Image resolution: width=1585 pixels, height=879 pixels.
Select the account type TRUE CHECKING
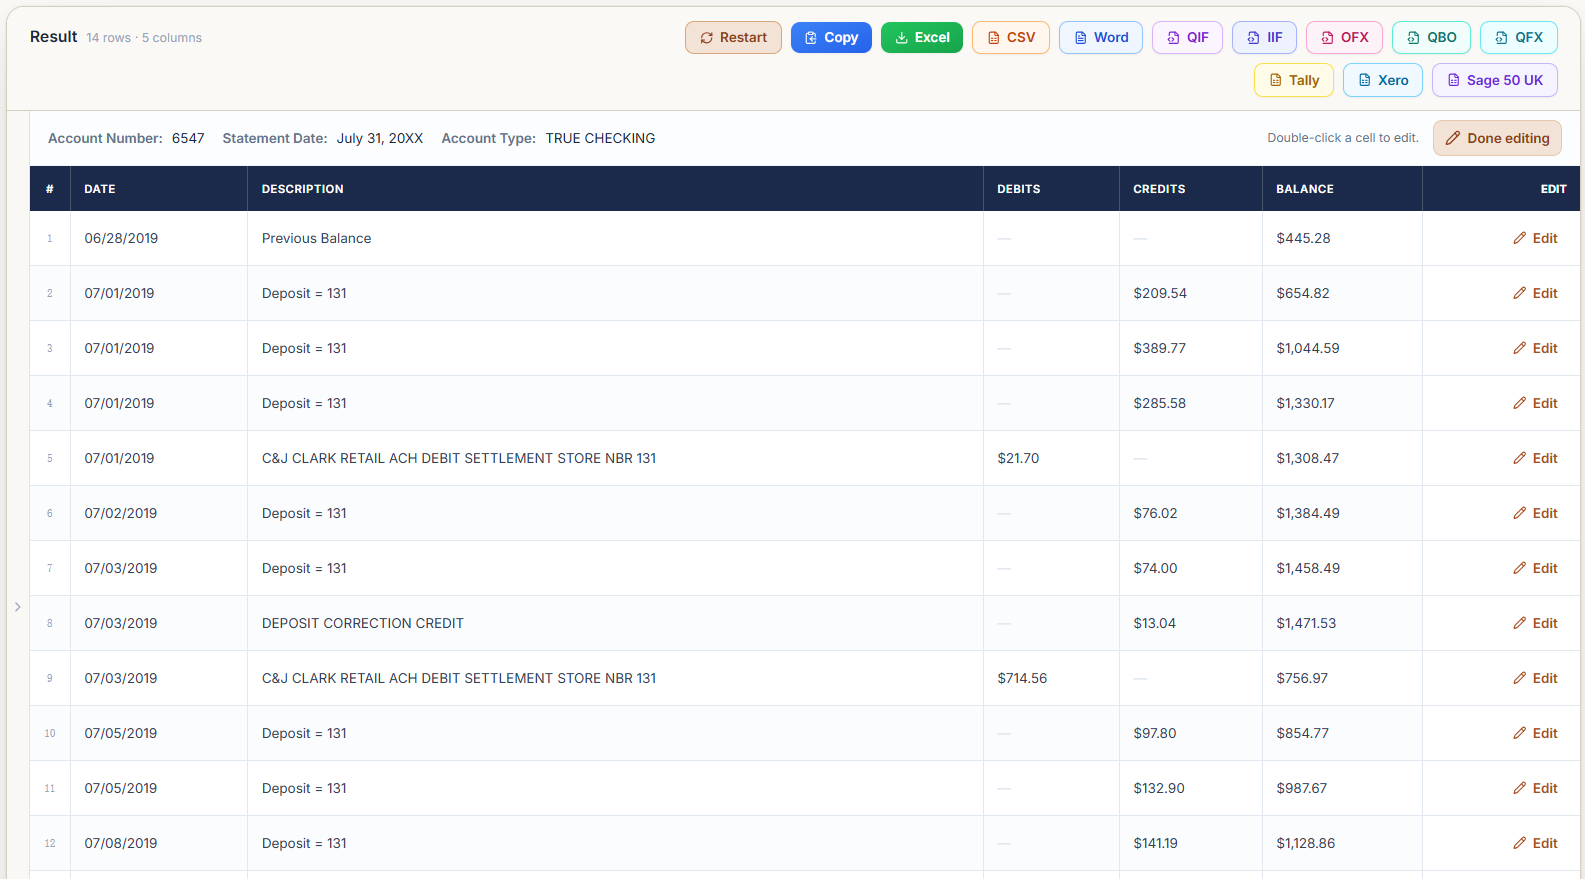click(x=600, y=139)
